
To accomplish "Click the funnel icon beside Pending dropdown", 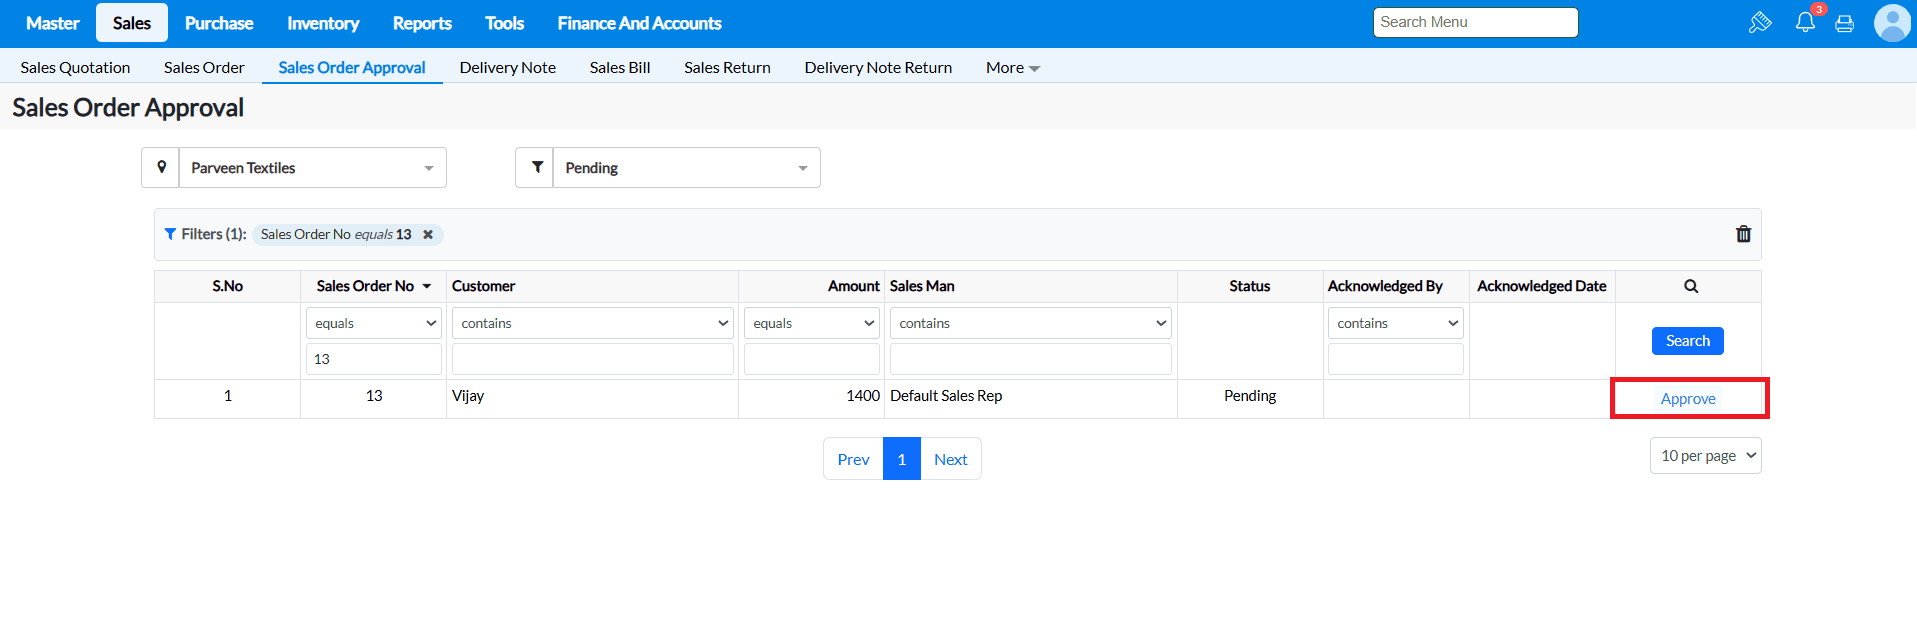I will (x=536, y=168).
